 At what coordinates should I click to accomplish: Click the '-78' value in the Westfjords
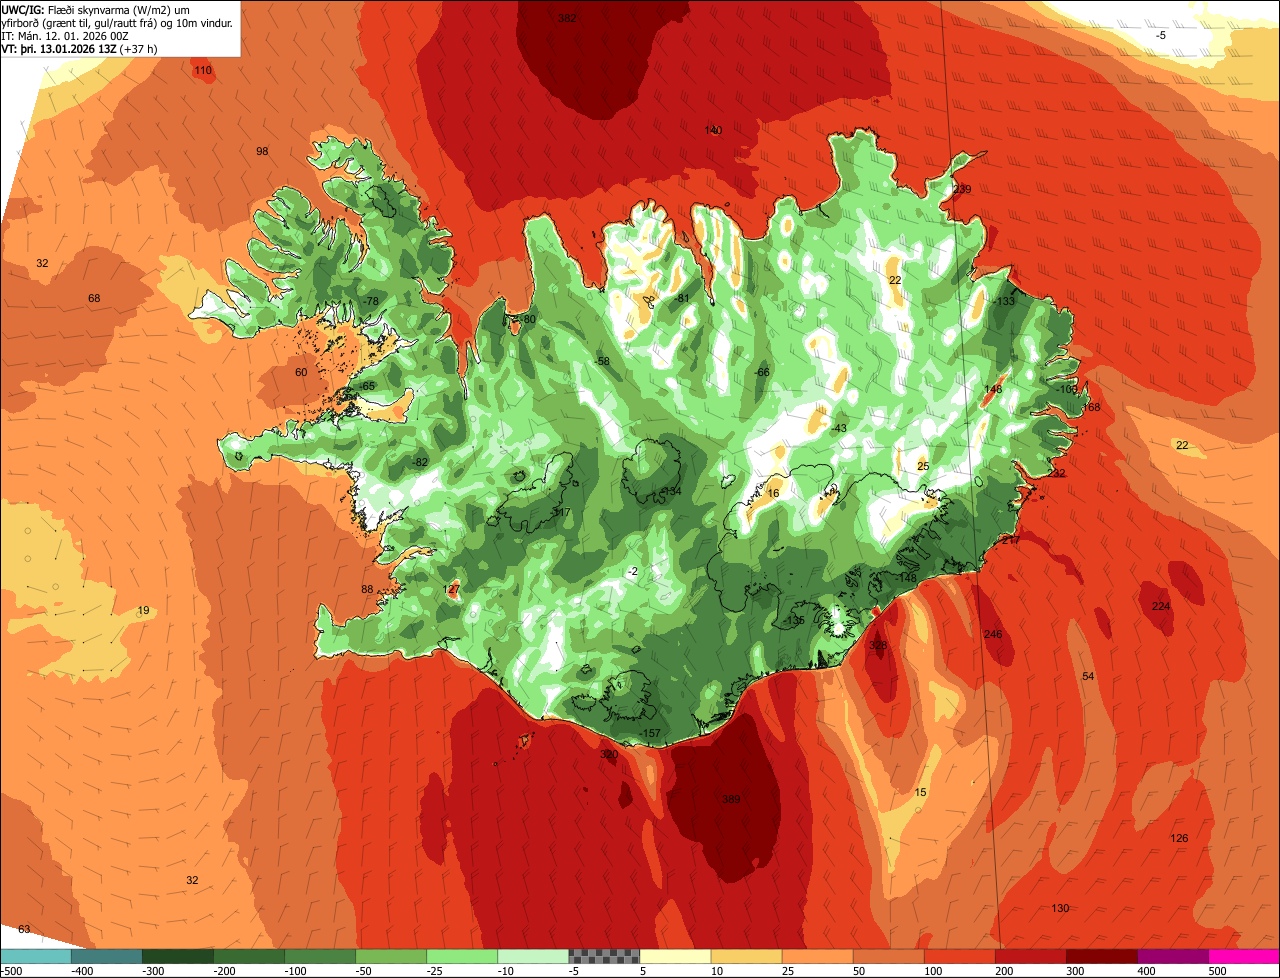371,301
